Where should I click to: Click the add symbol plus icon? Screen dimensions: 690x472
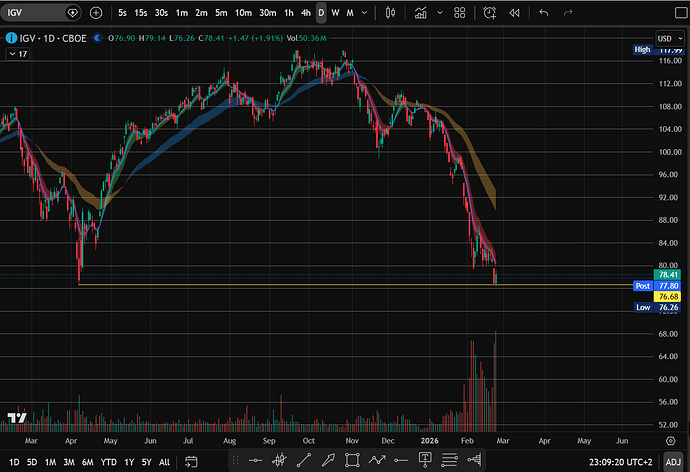pos(95,13)
